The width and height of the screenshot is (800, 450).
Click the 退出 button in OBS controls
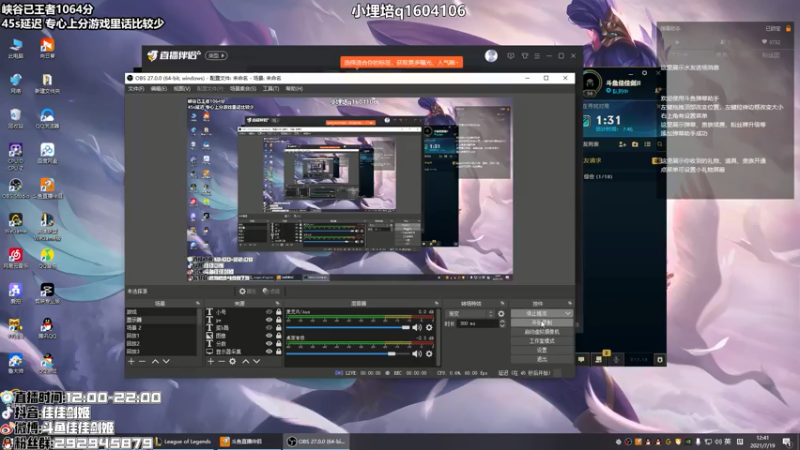541,359
